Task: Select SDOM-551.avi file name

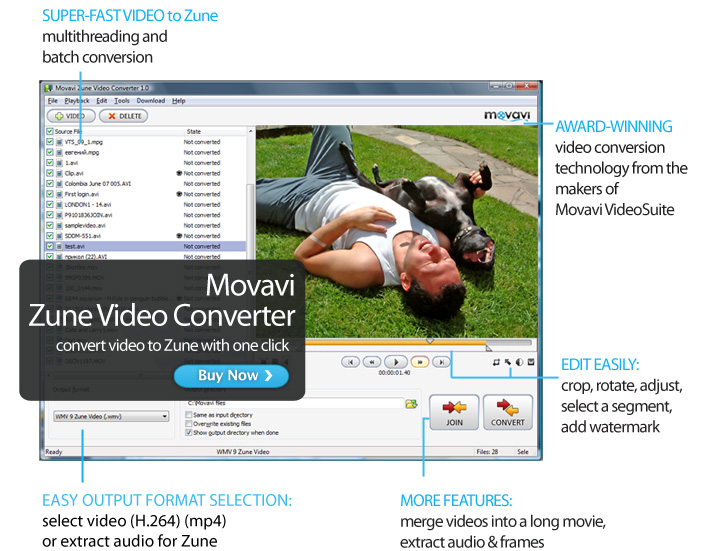Action: (83, 236)
